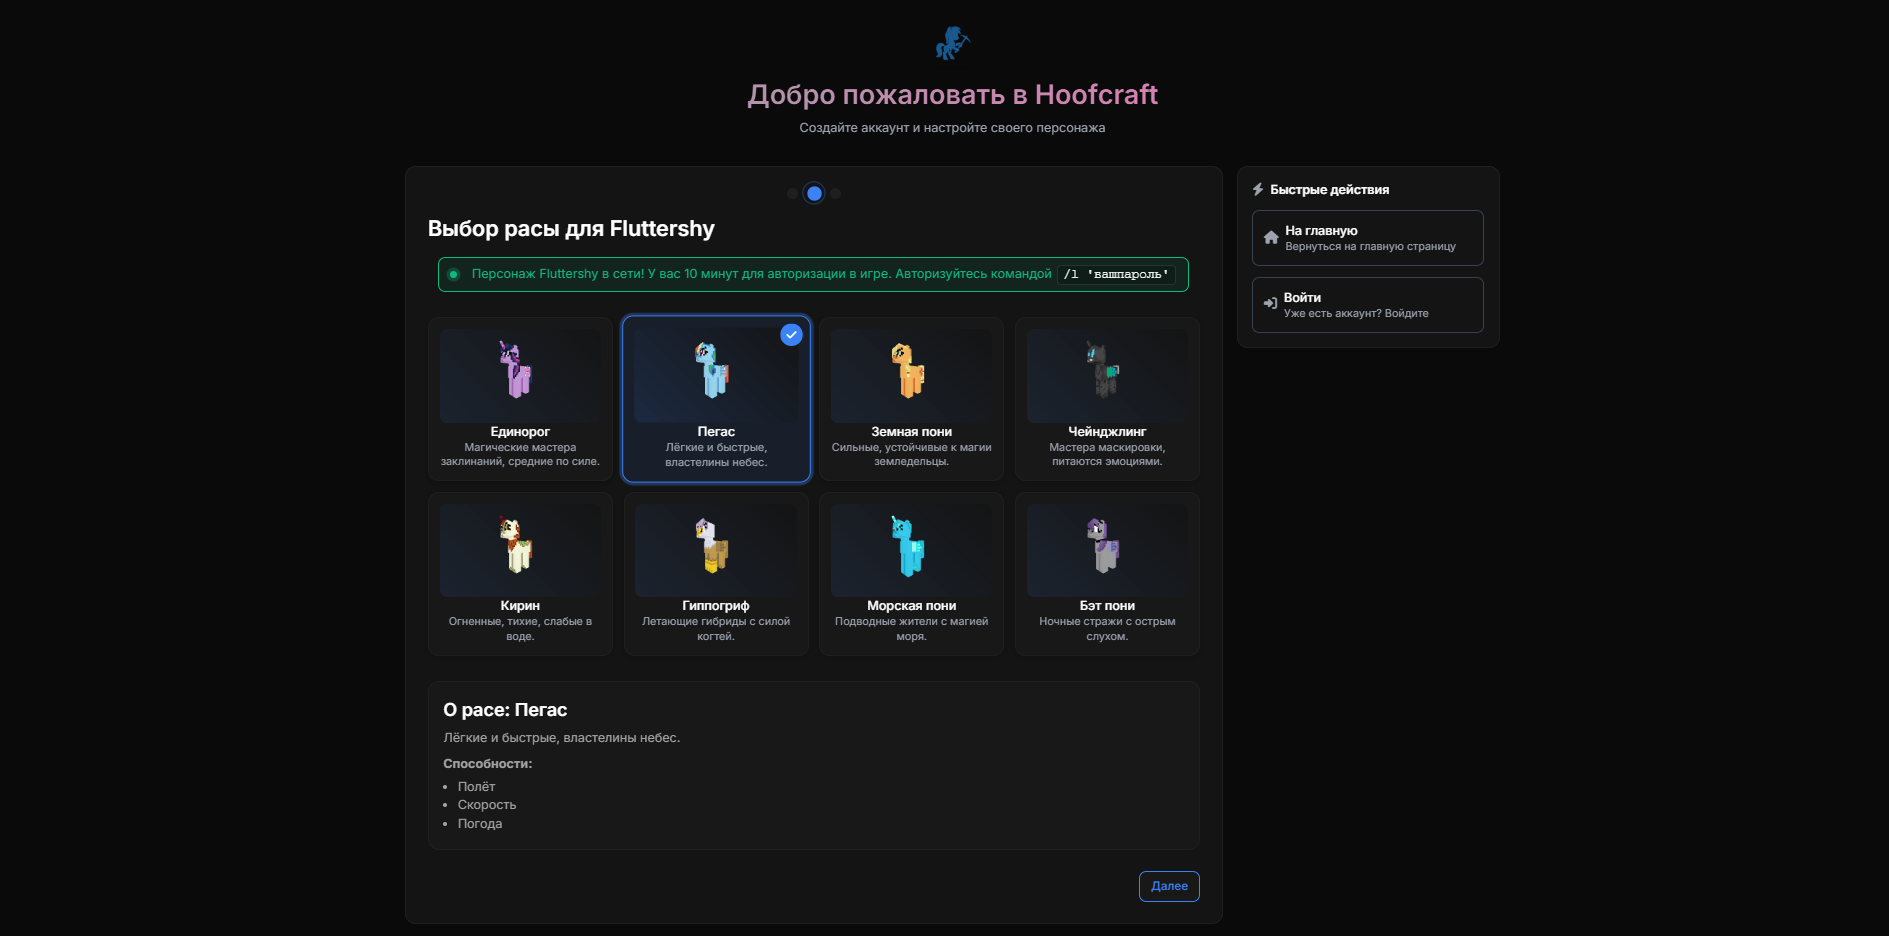Jump to the third step dot

pyautogui.click(x=836, y=193)
